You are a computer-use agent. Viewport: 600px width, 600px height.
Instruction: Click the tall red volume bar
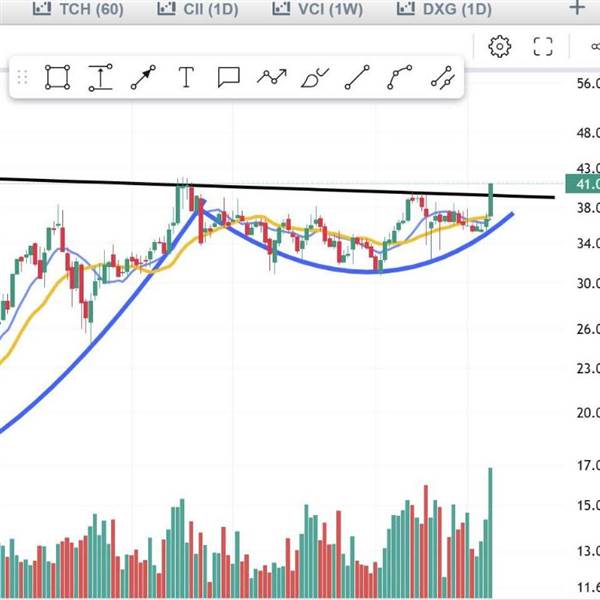pos(426,542)
